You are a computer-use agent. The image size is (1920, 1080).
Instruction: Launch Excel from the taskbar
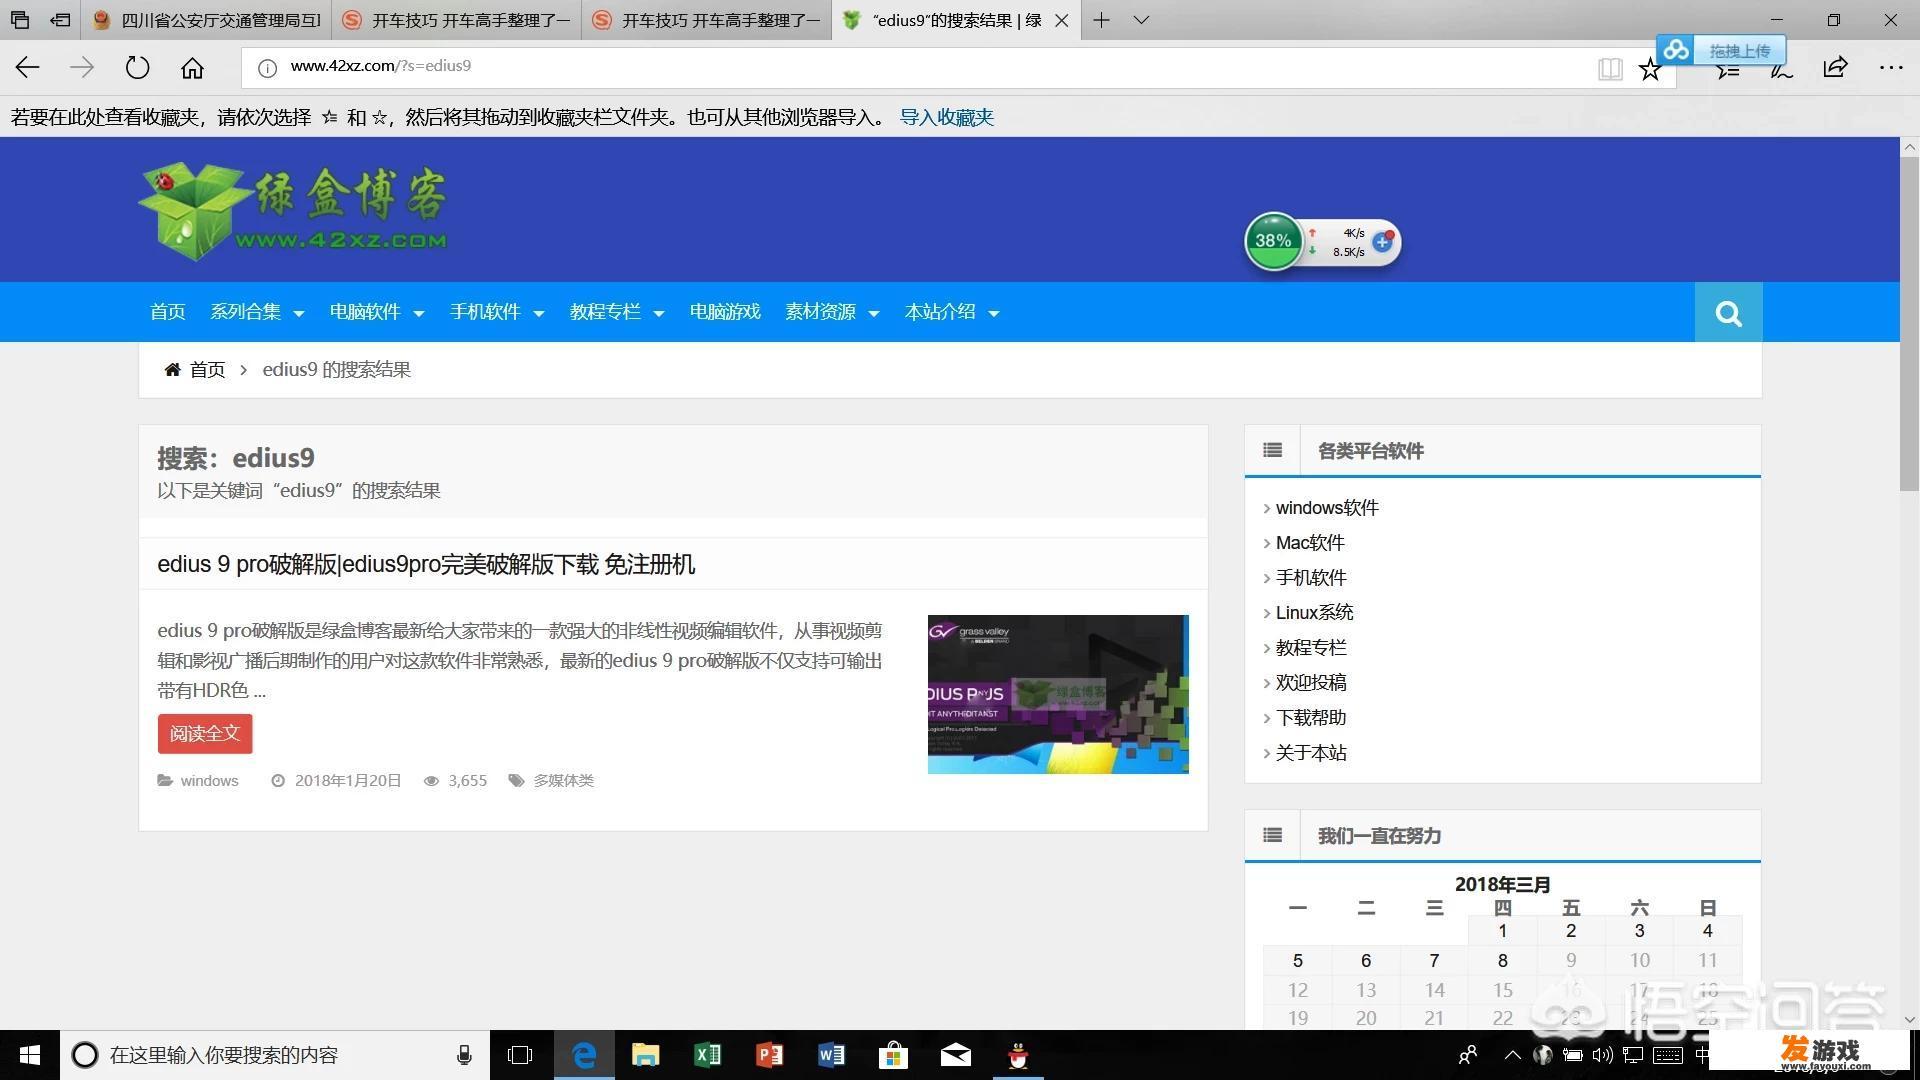pyautogui.click(x=707, y=1055)
